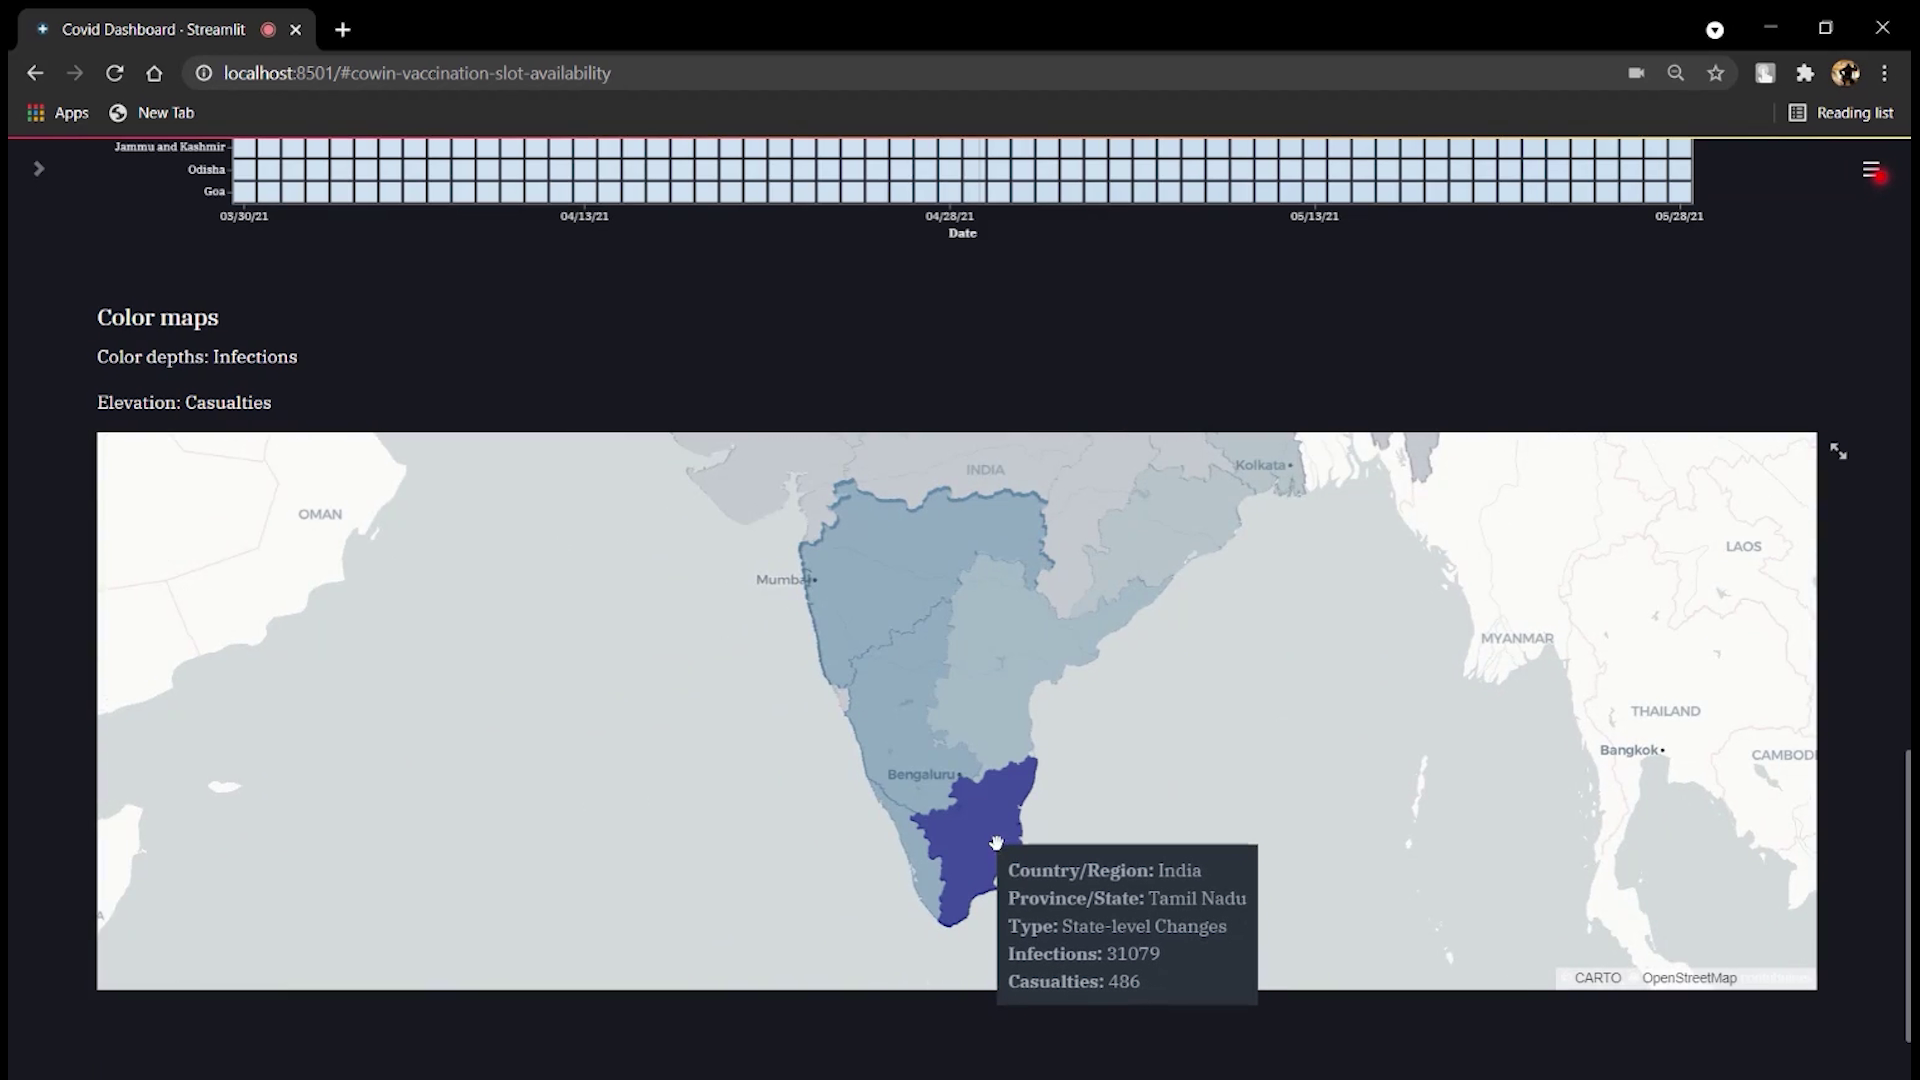The image size is (1920, 1080).
Task: Bookmark this page with star icon
Action: [x=1716, y=73]
